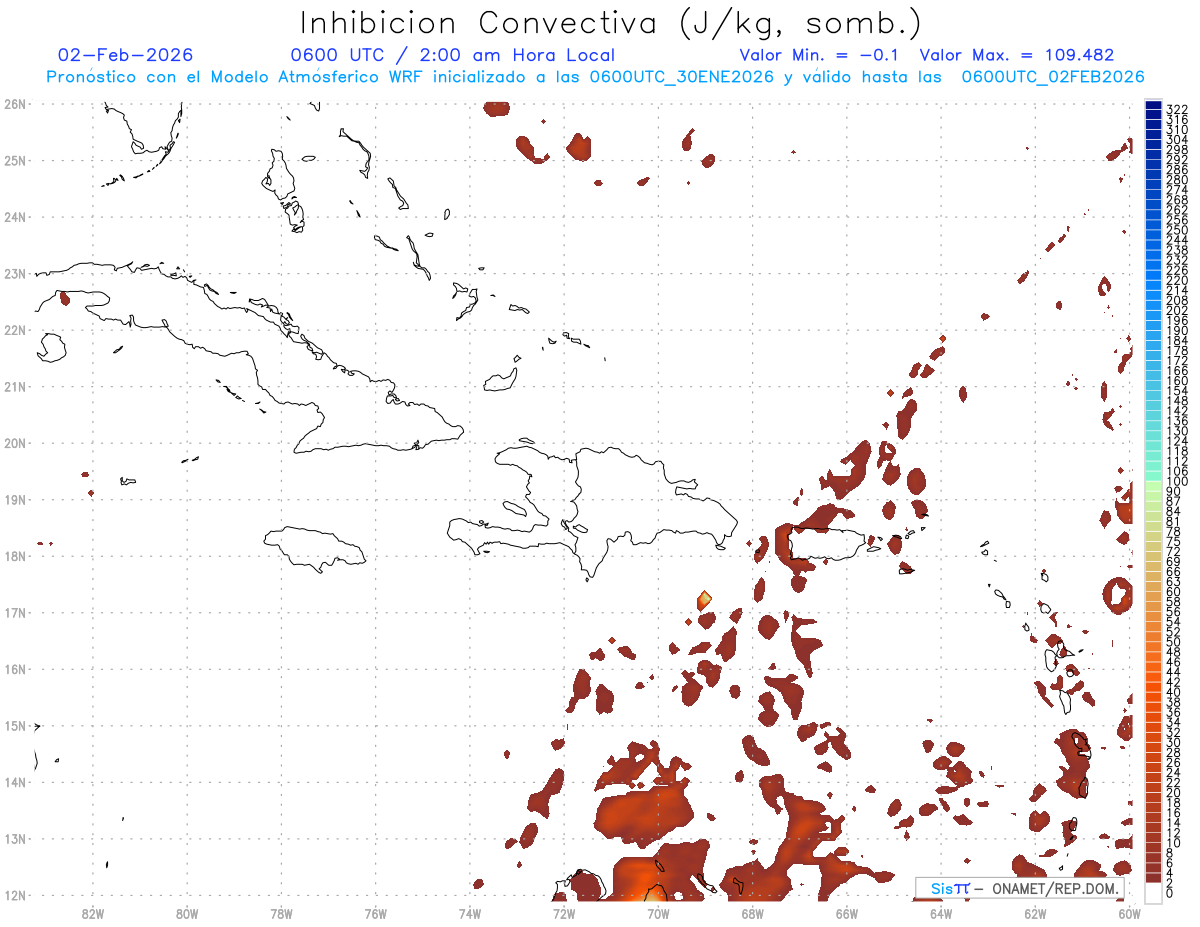Click the '60W' longitude label
Viewport: 1200px width, 927px height.
(1130, 912)
